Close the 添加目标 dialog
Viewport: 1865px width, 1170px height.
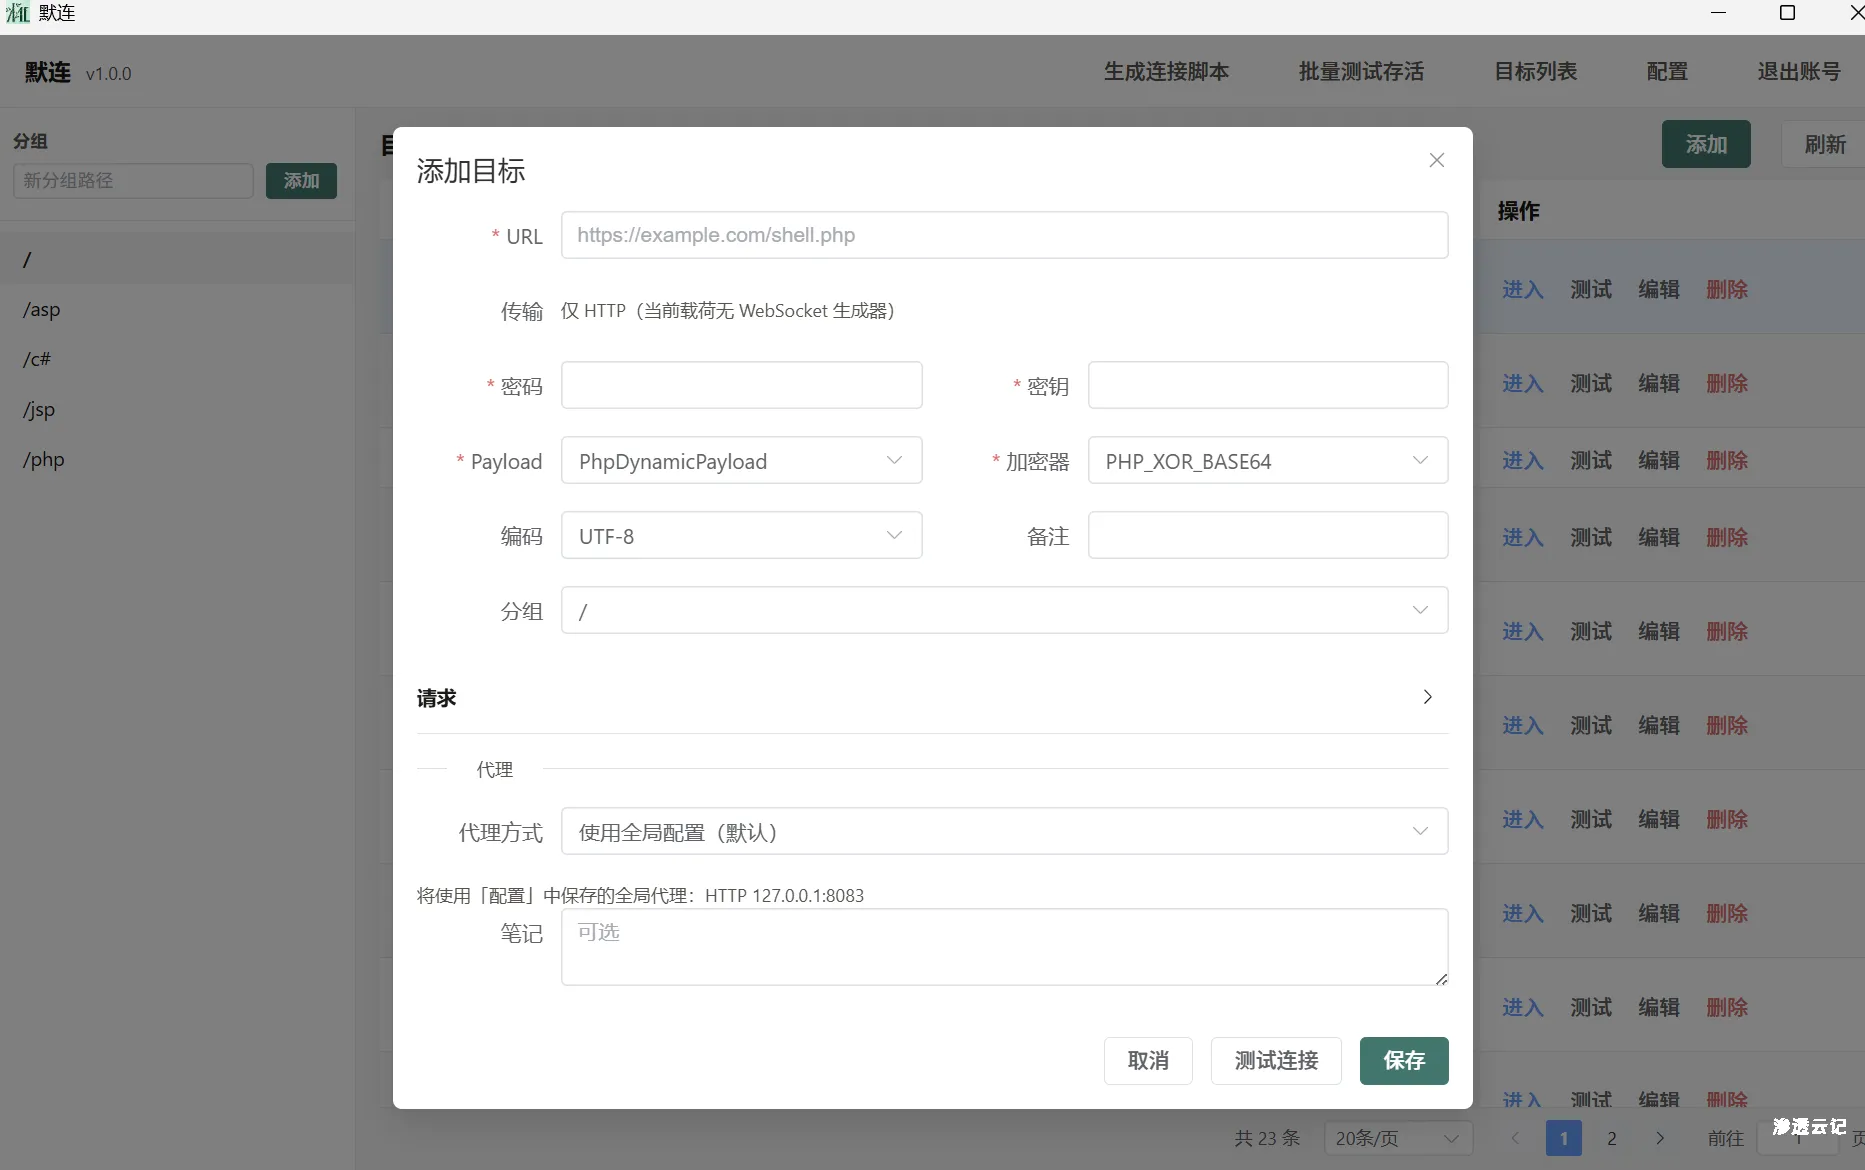pos(1437,160)
